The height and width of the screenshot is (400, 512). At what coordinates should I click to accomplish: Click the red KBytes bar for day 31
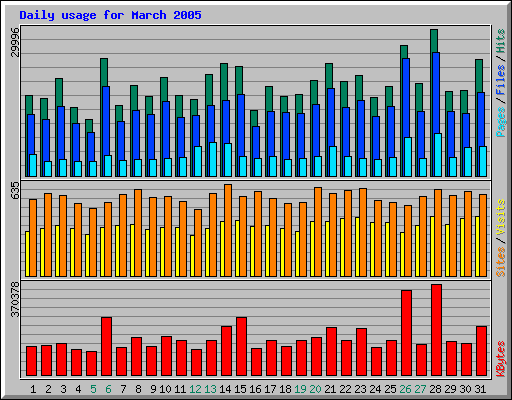click(481, 351)
